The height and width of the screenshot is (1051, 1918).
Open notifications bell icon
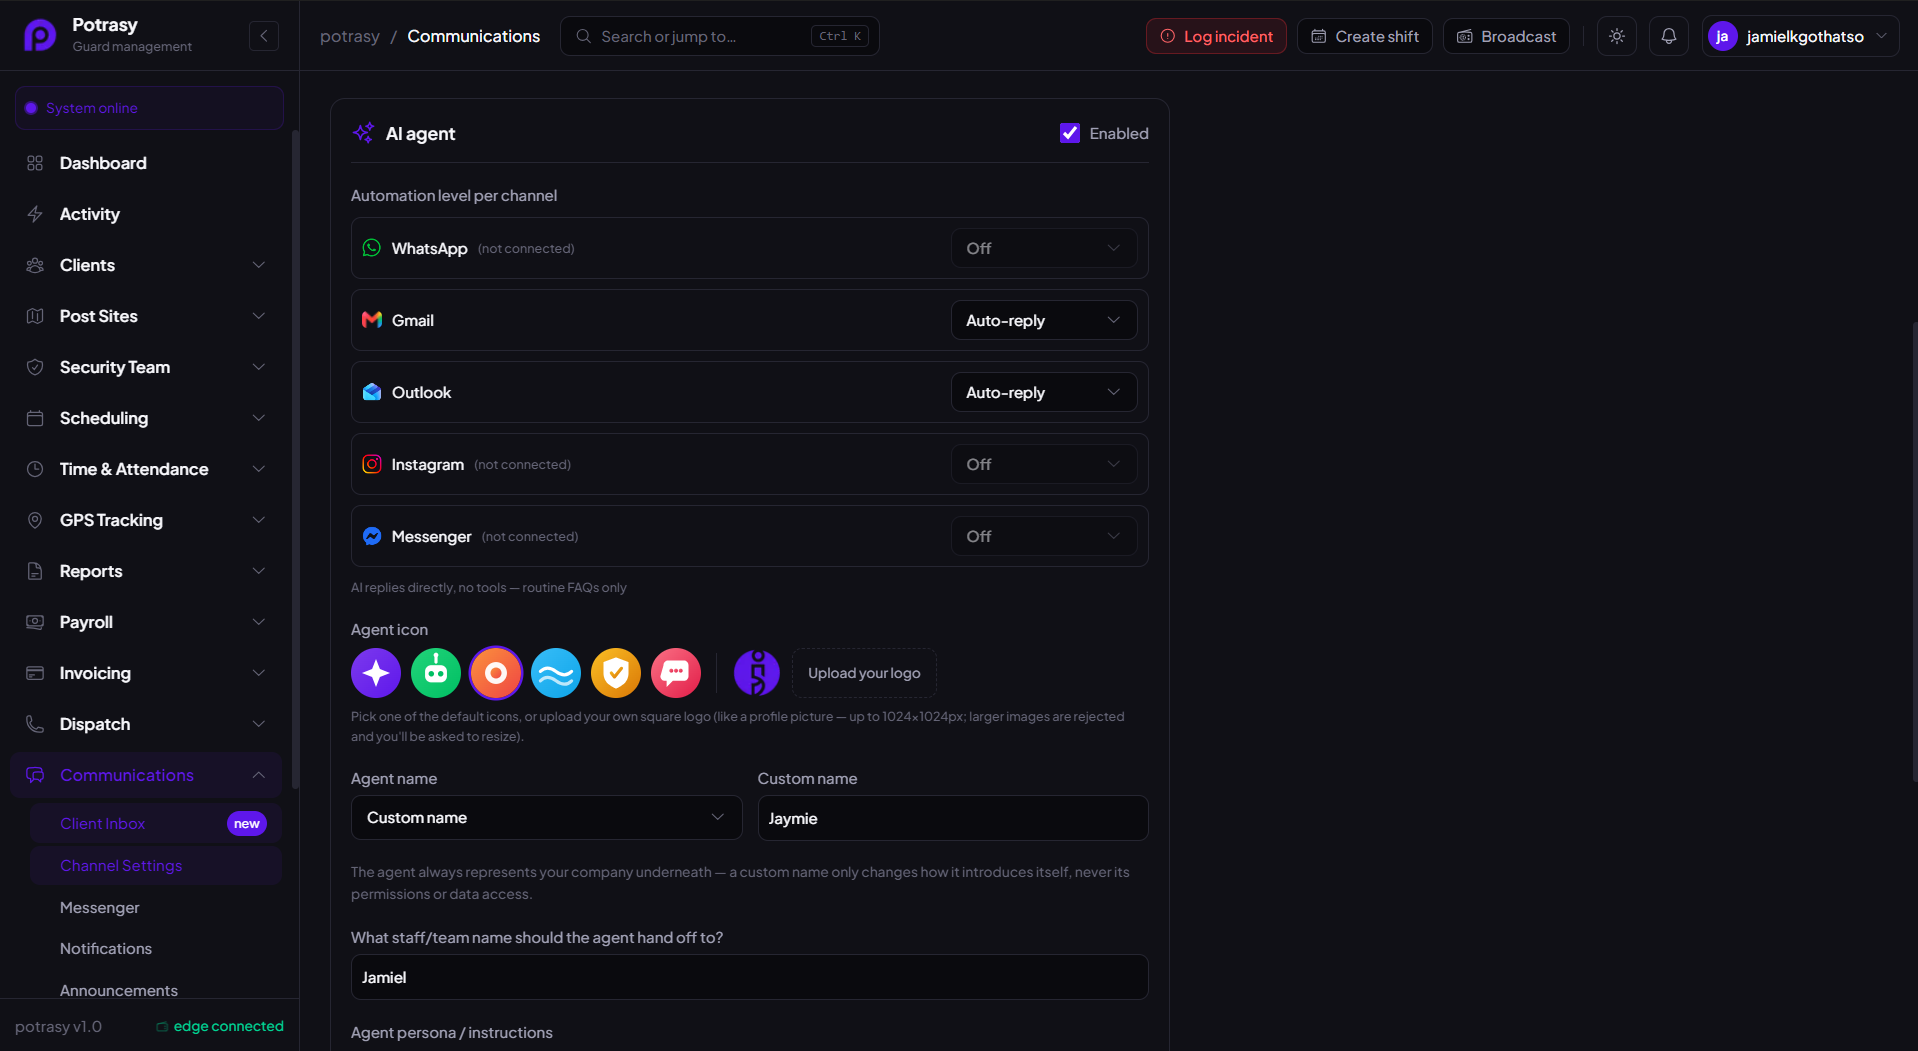click(1669, 36)
